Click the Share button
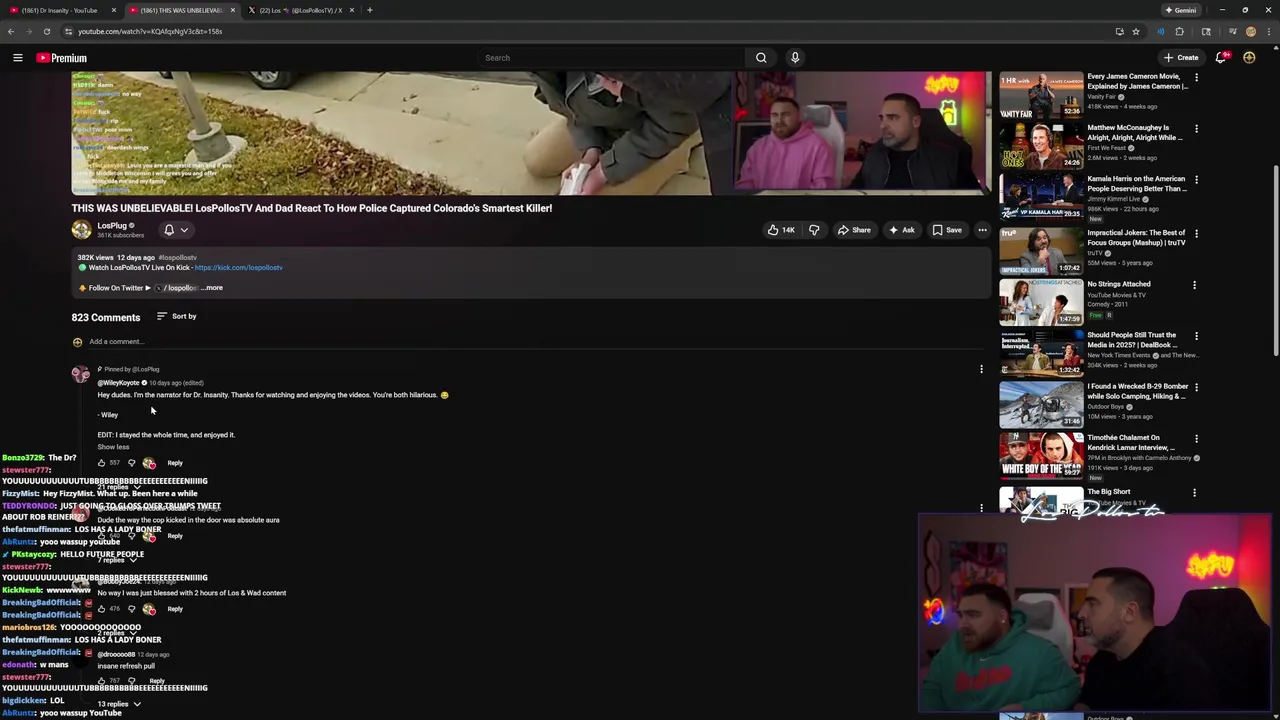Image resolution: width=1280 pixels, height=720 pixels. (x=854, y=230)
